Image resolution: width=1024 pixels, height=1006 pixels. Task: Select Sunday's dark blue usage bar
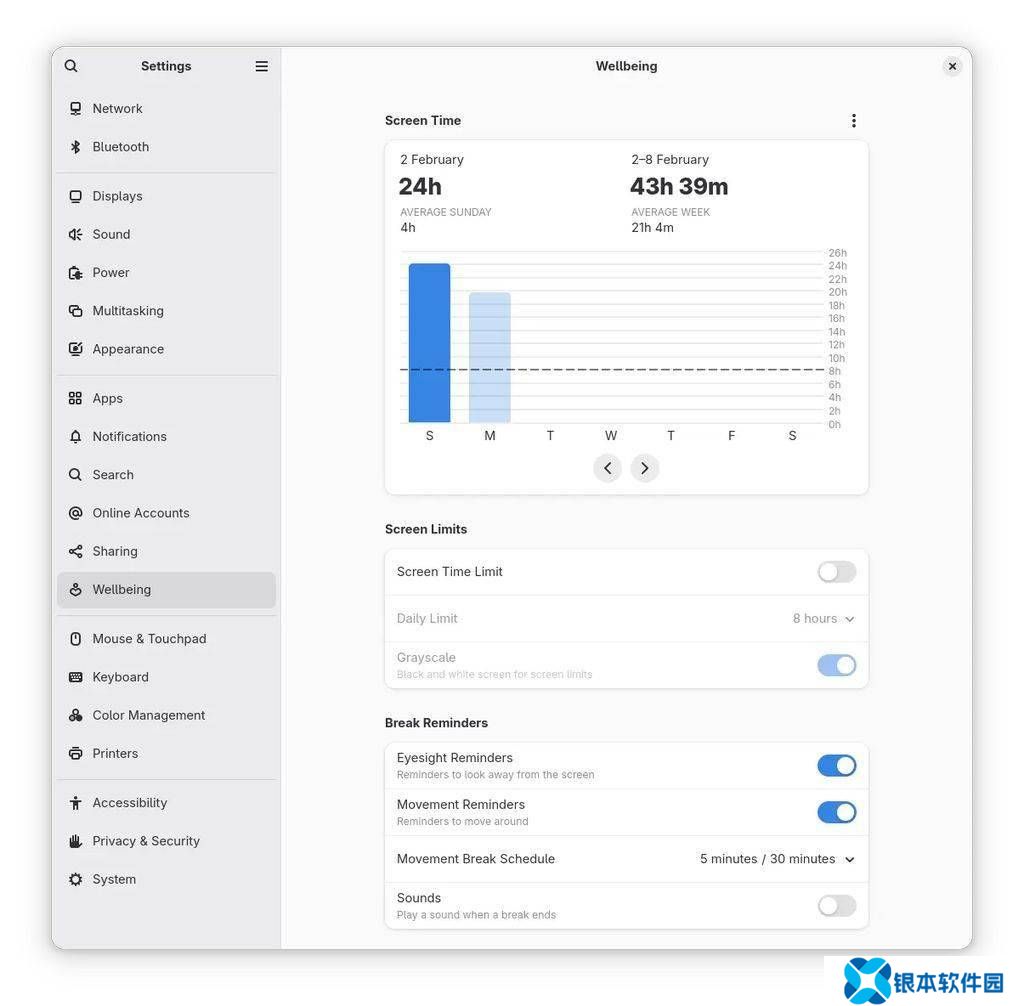pyautogui.click(x=429, y=343)
